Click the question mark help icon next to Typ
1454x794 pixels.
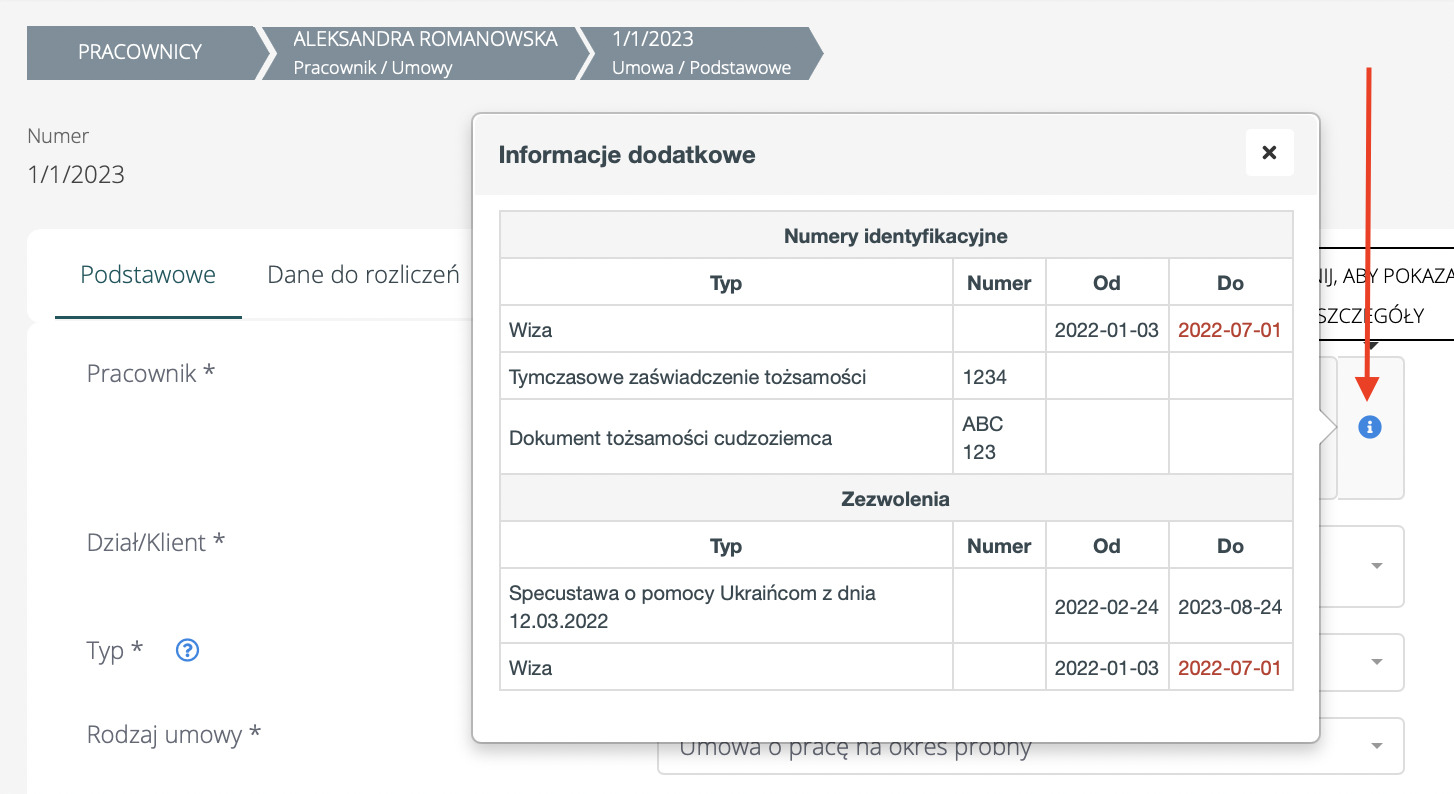(187, 650)
